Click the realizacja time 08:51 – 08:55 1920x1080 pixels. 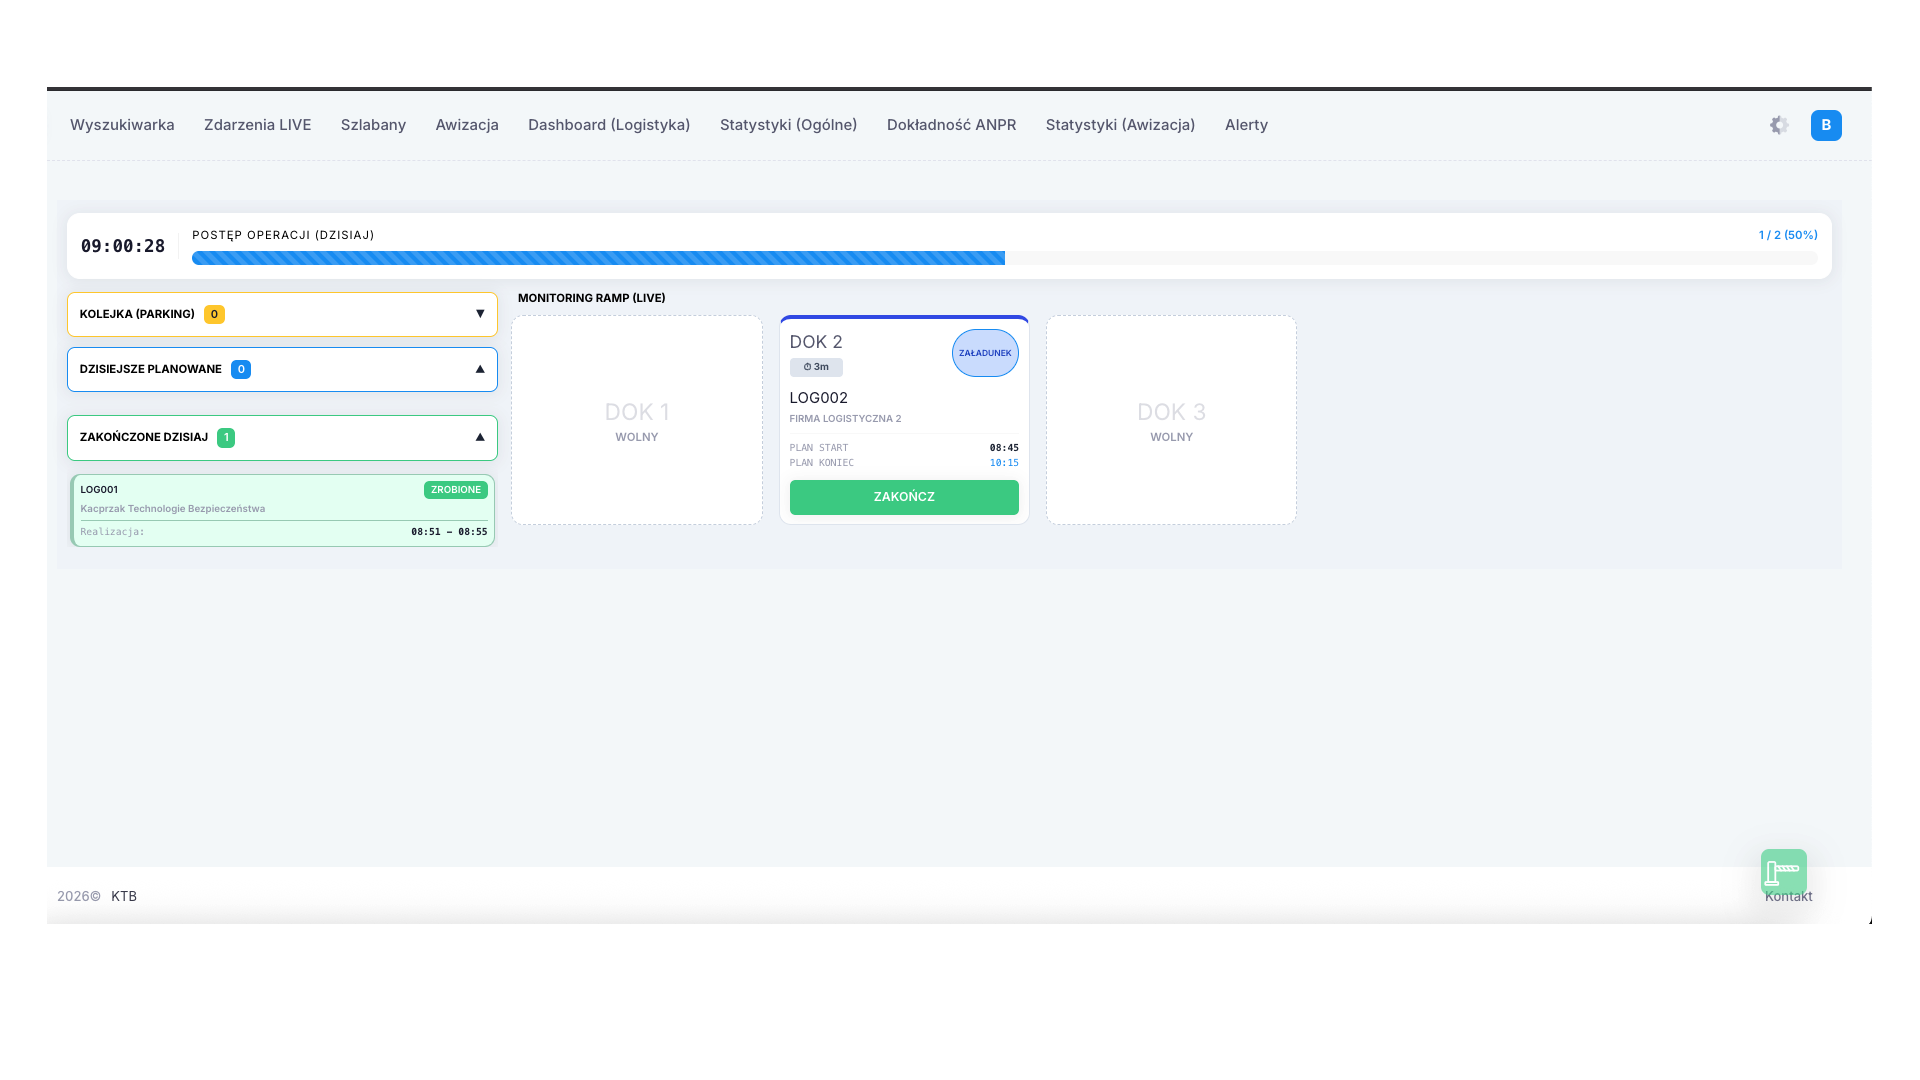449,532
